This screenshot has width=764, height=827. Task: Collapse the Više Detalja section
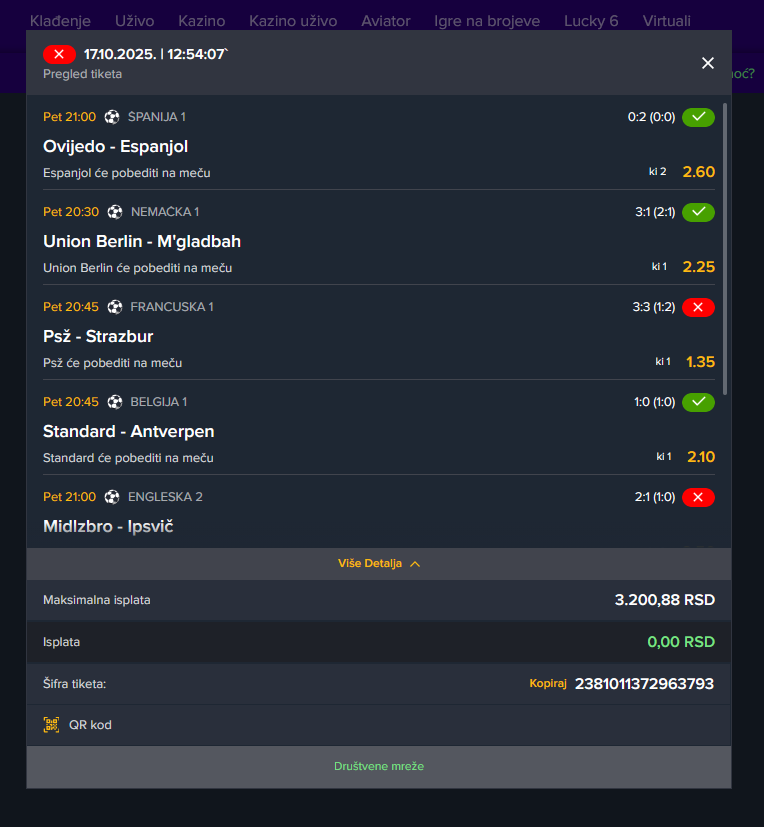pos(379,564)
